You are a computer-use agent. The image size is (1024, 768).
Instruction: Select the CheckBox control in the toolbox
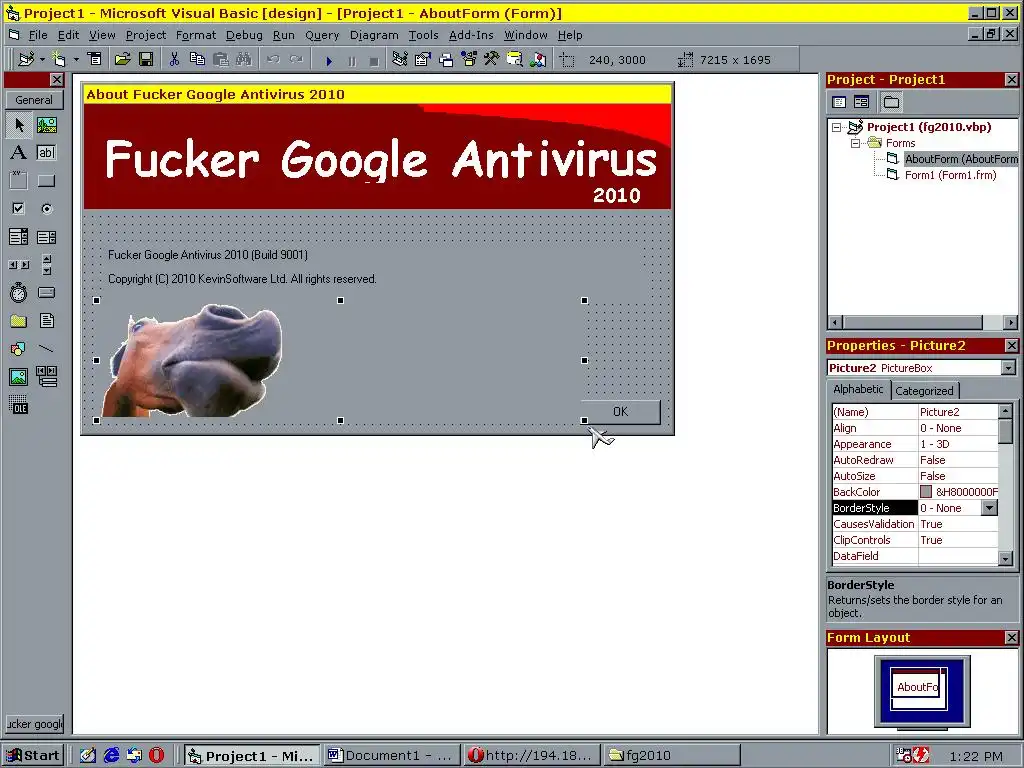[x=19, y=209]
